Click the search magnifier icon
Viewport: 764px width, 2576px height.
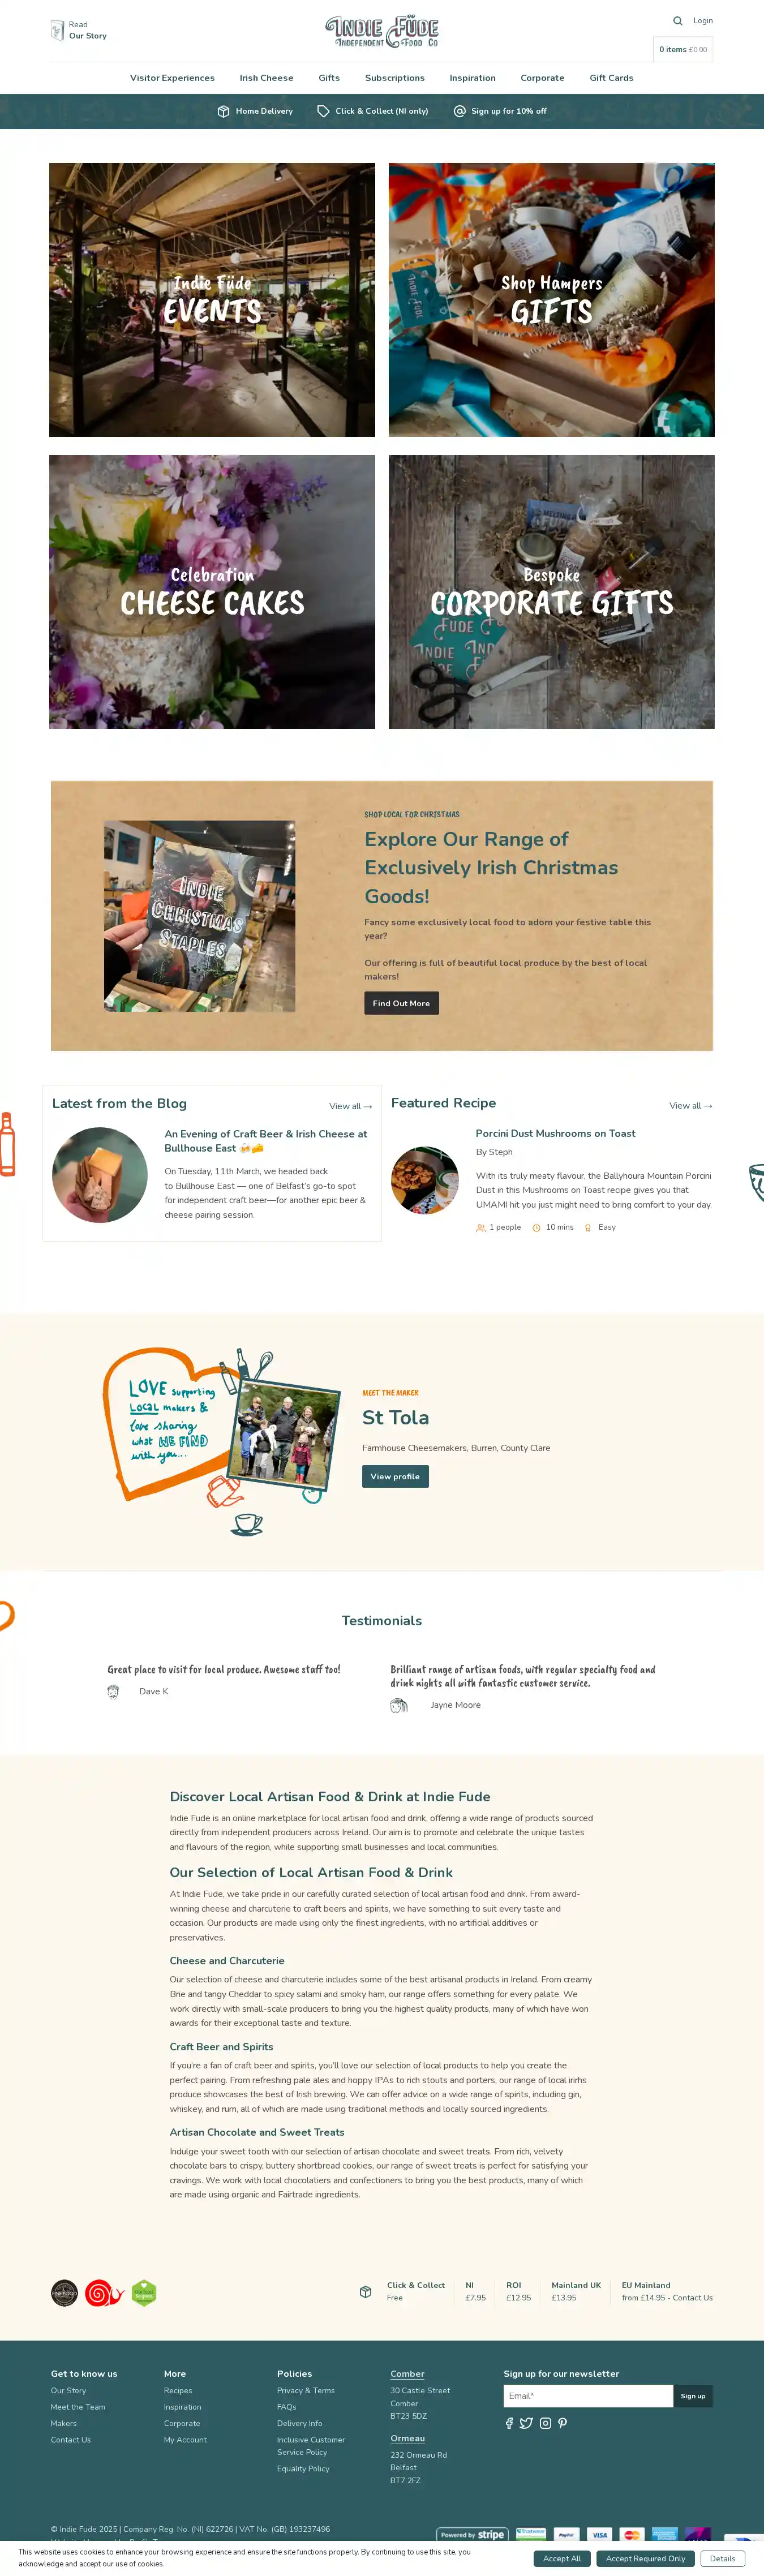click(677, 20)
